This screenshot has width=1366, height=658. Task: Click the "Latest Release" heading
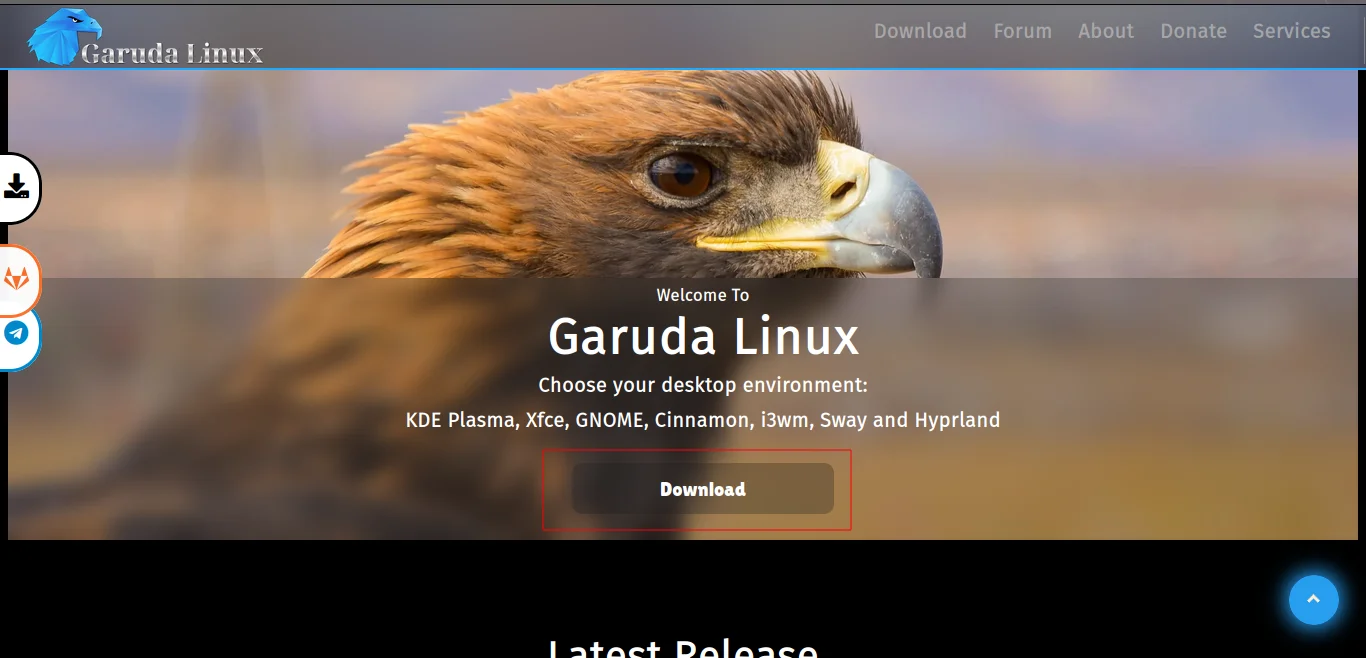[683, 648]
